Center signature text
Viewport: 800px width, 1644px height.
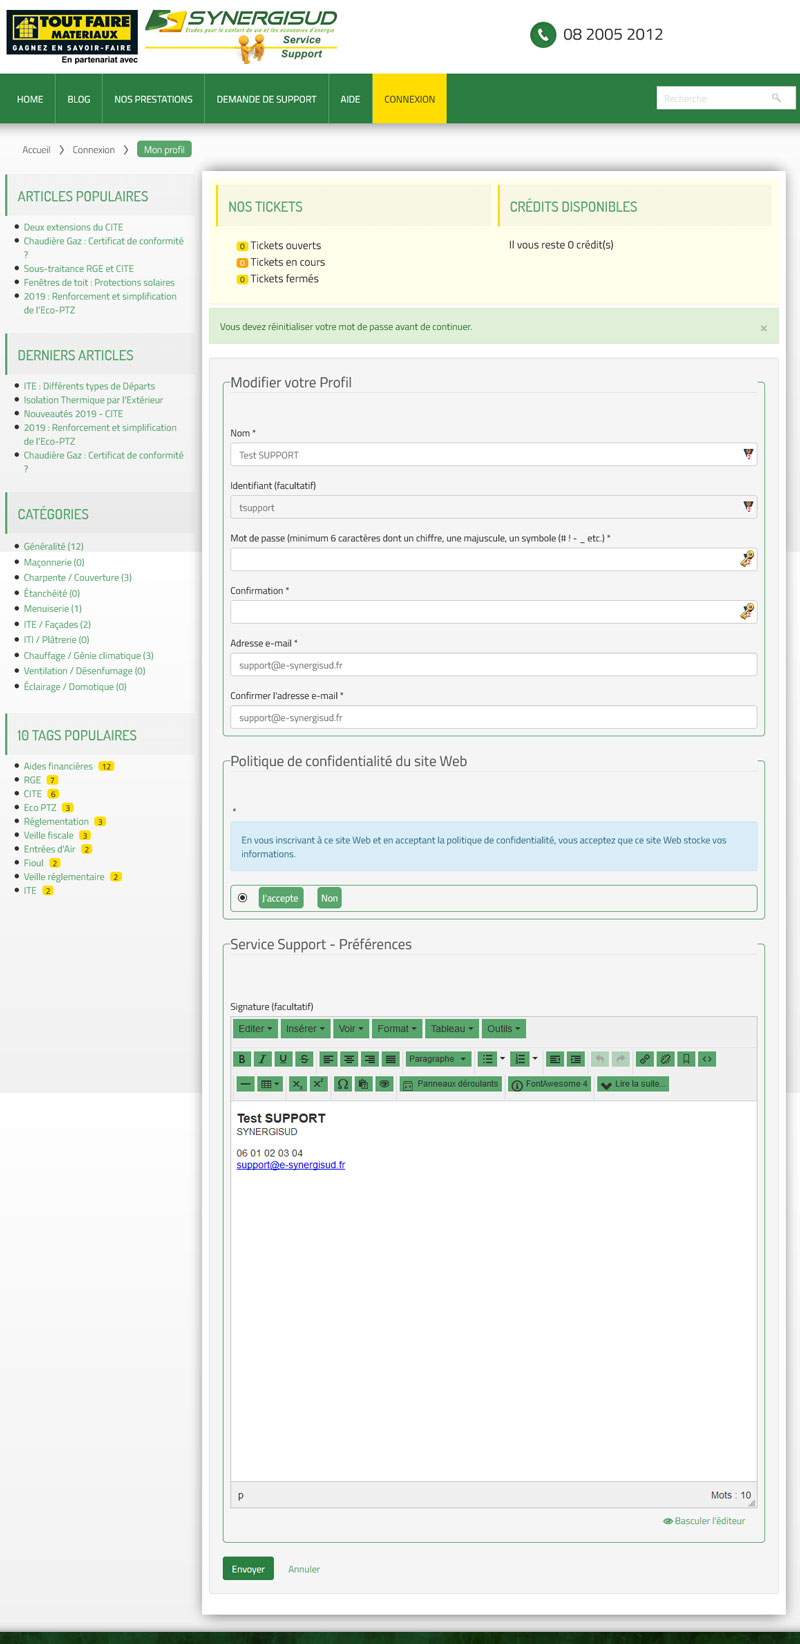(349, 1059)
